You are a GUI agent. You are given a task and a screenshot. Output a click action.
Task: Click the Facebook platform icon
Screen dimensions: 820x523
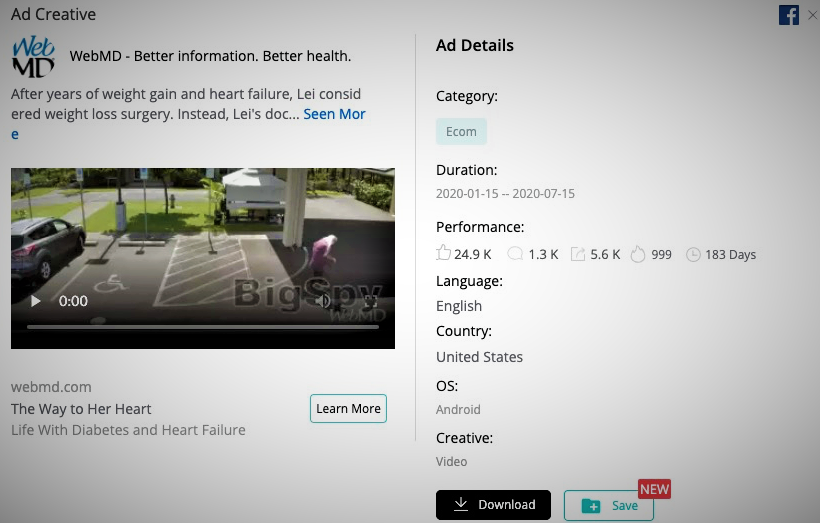pos(789,15)
